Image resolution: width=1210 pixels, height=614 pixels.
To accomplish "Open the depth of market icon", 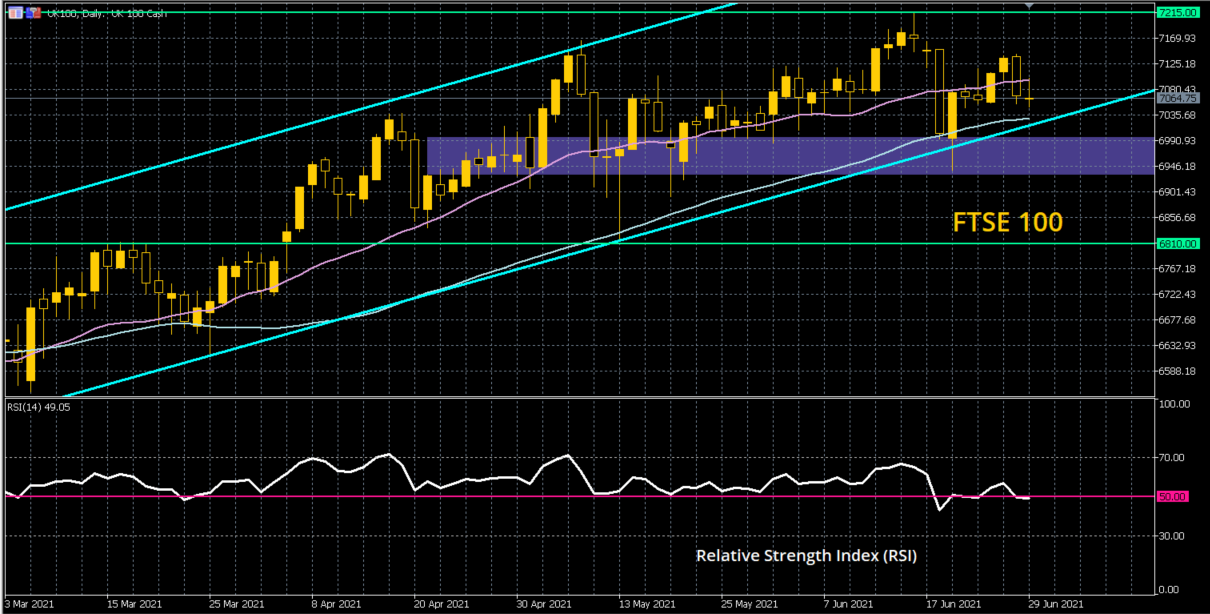I will [x=33, y=12].
